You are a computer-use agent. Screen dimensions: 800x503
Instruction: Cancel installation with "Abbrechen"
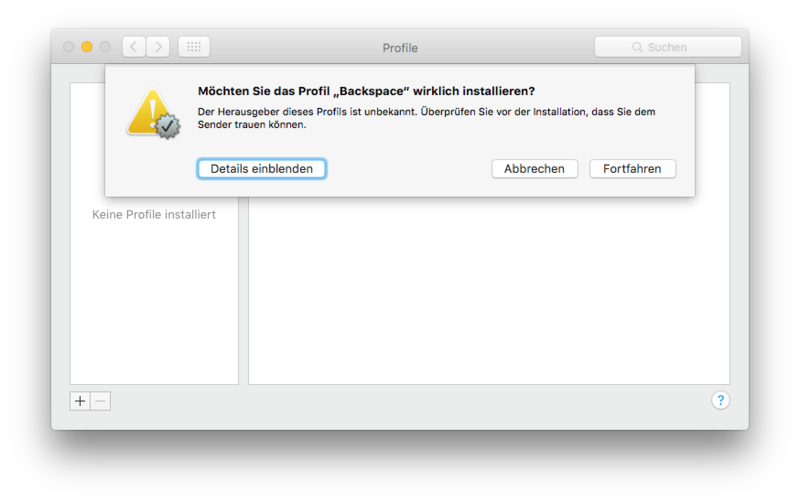(x=534, y=169)
